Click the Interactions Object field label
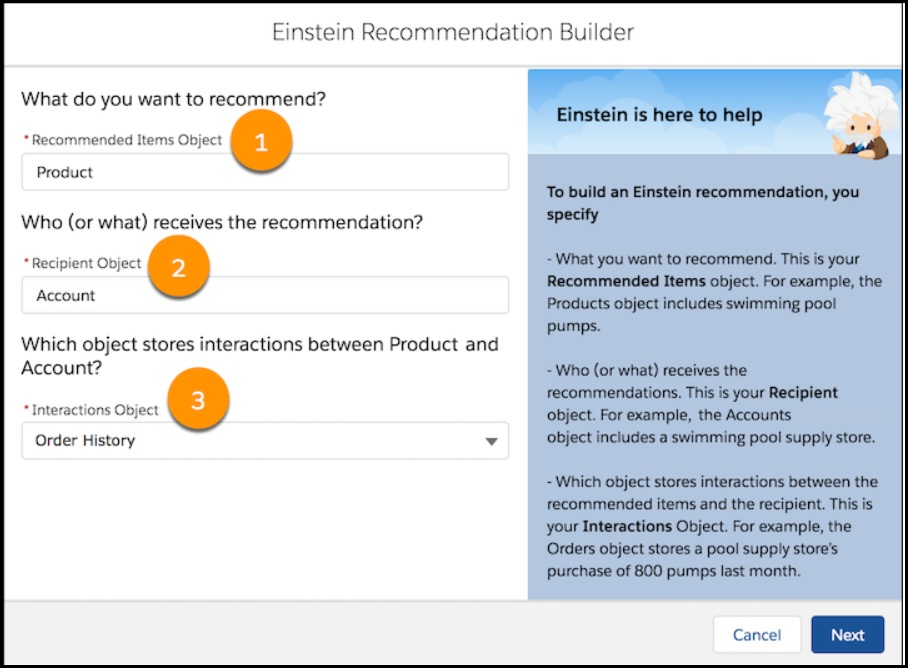This screenshot has height=668, width=908. pyautogui.click(x=95, y=410)
